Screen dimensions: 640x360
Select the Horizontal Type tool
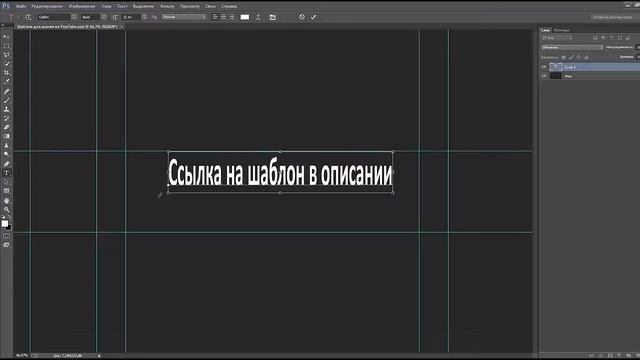coord(6,173)
